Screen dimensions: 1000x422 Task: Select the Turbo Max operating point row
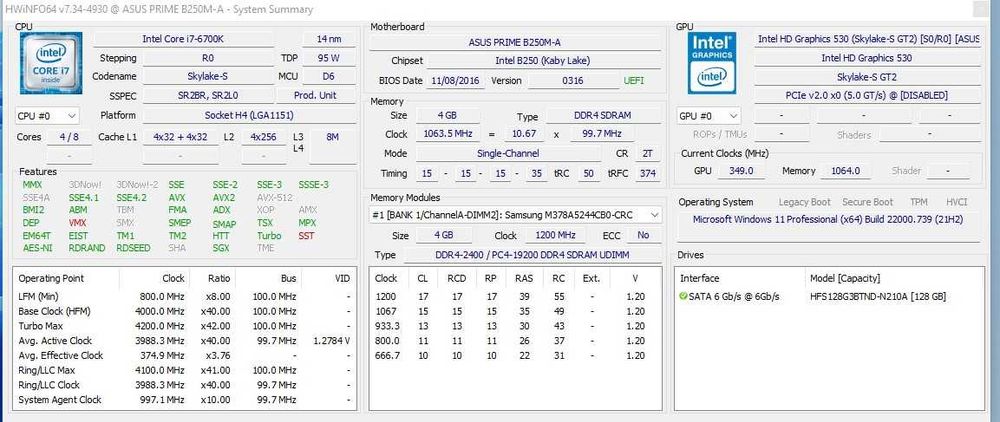click(184, 326)
